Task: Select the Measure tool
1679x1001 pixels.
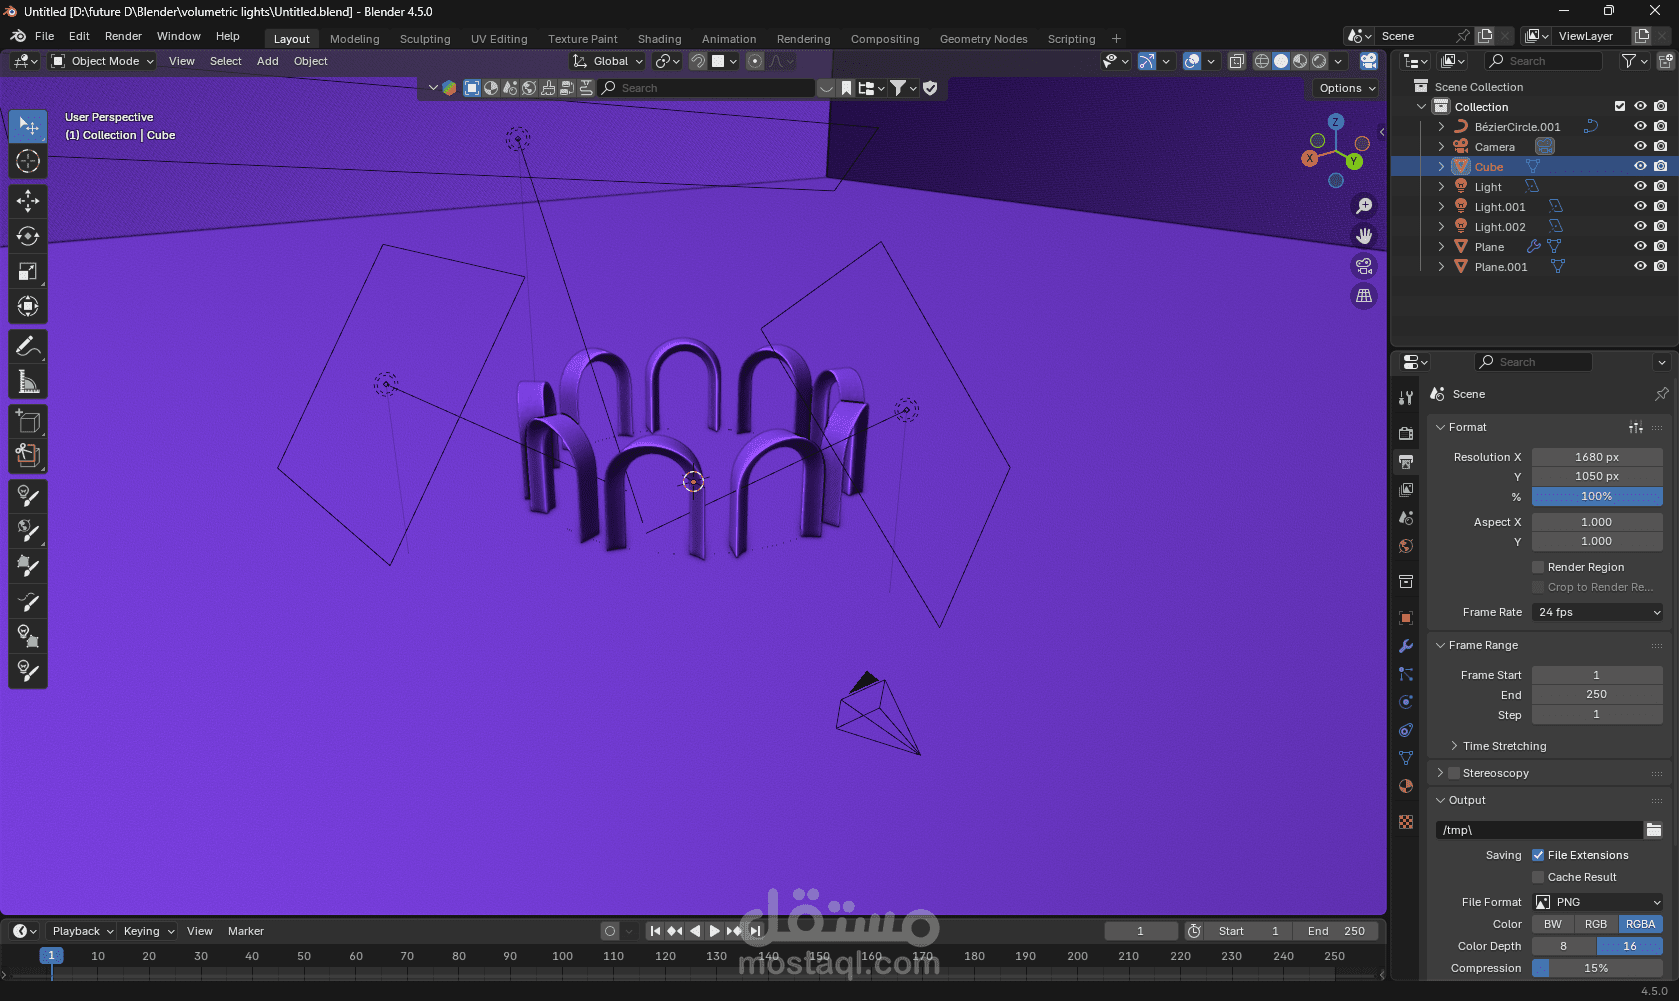Action: click(x=28, y=382)
